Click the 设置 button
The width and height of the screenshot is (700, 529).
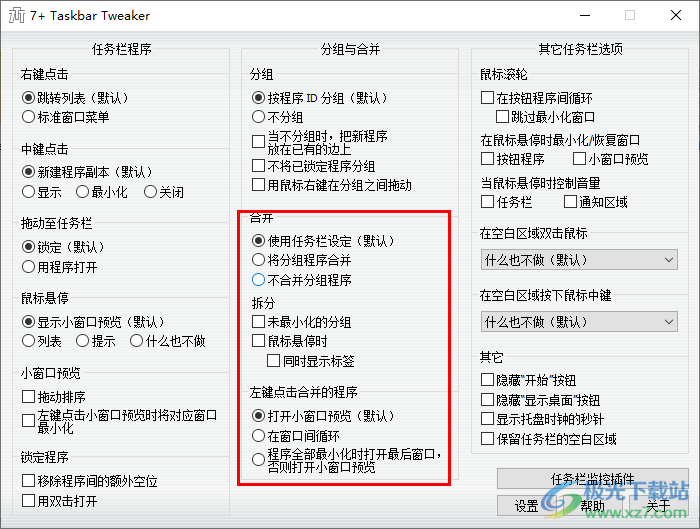pyautogui.click(x=526, y=506)
